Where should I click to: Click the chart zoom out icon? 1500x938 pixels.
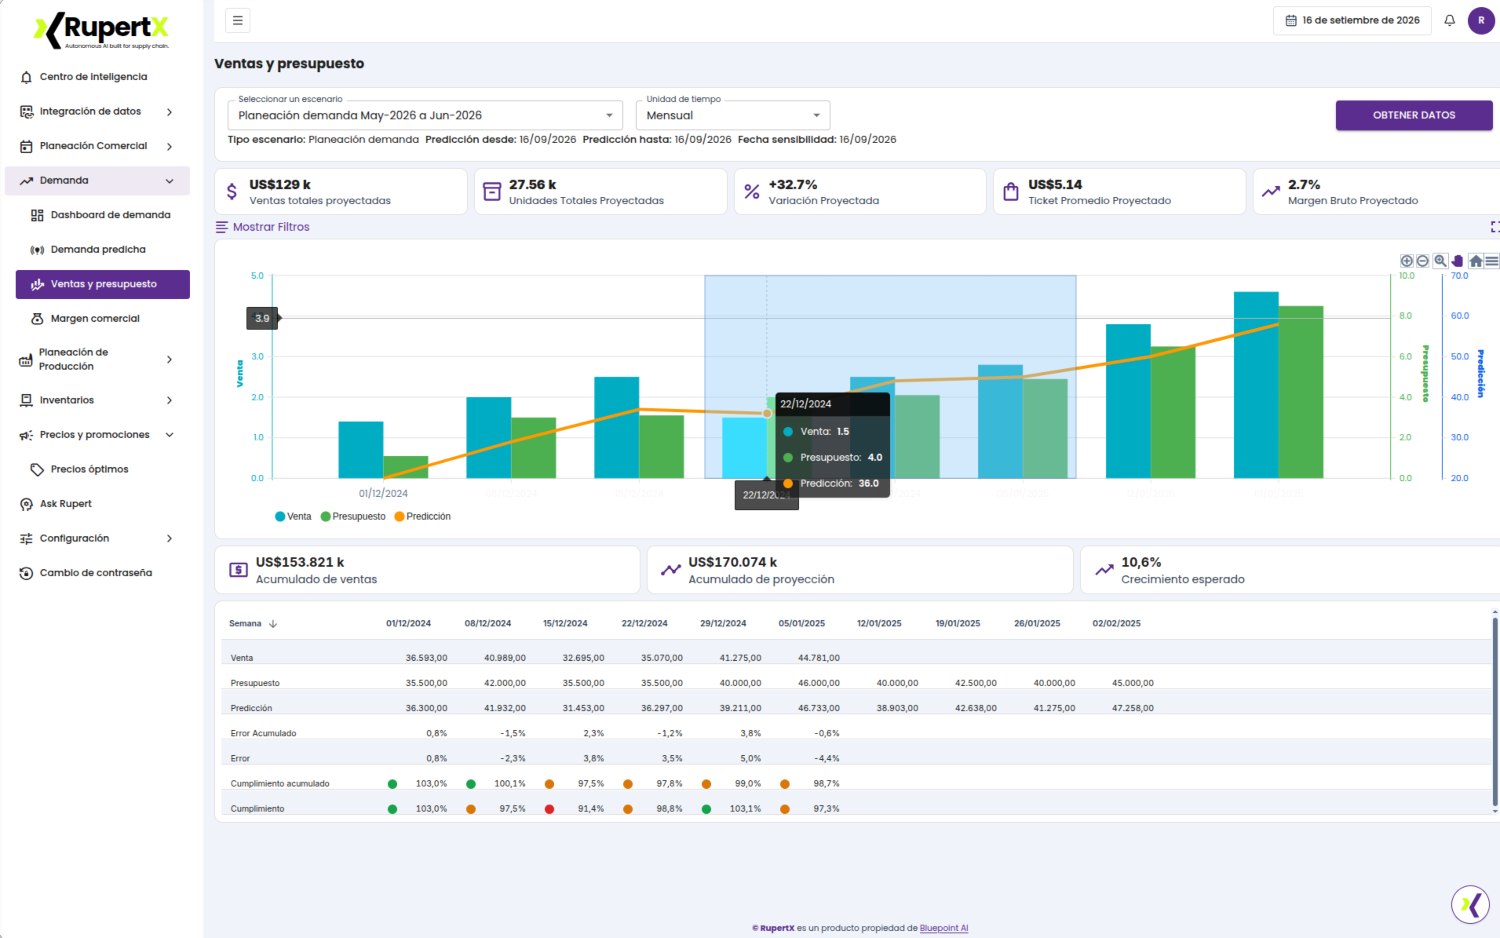1422,261
